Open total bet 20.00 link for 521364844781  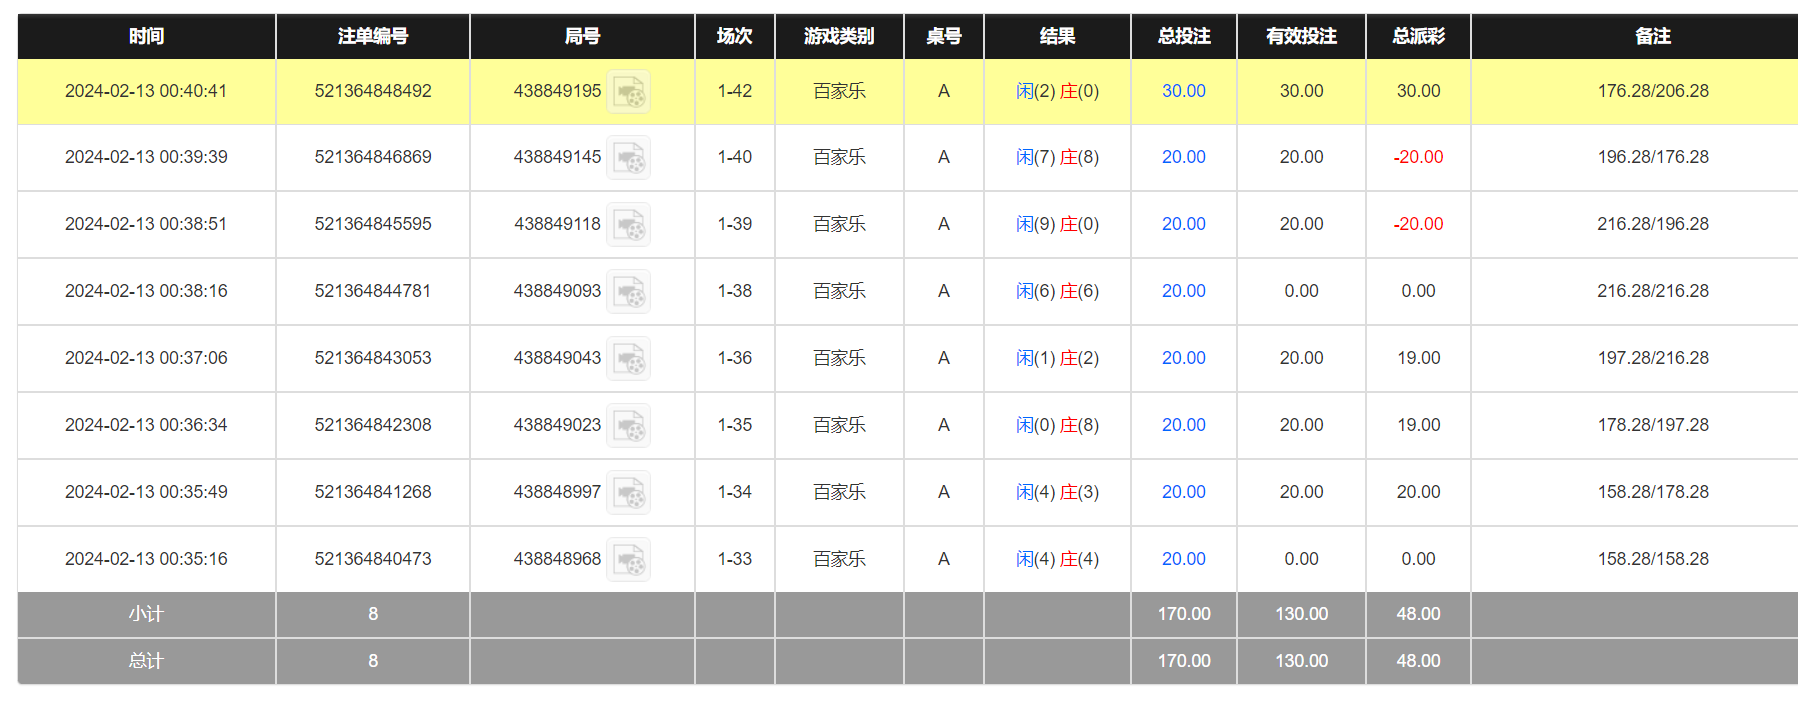coord(1183,291)
